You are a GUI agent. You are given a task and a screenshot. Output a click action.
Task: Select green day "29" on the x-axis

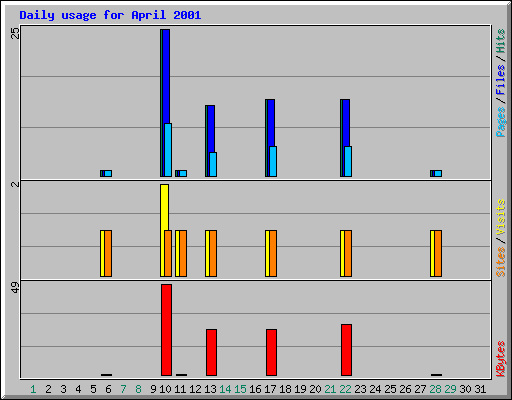pyautogui.click(x=450, y=389)
